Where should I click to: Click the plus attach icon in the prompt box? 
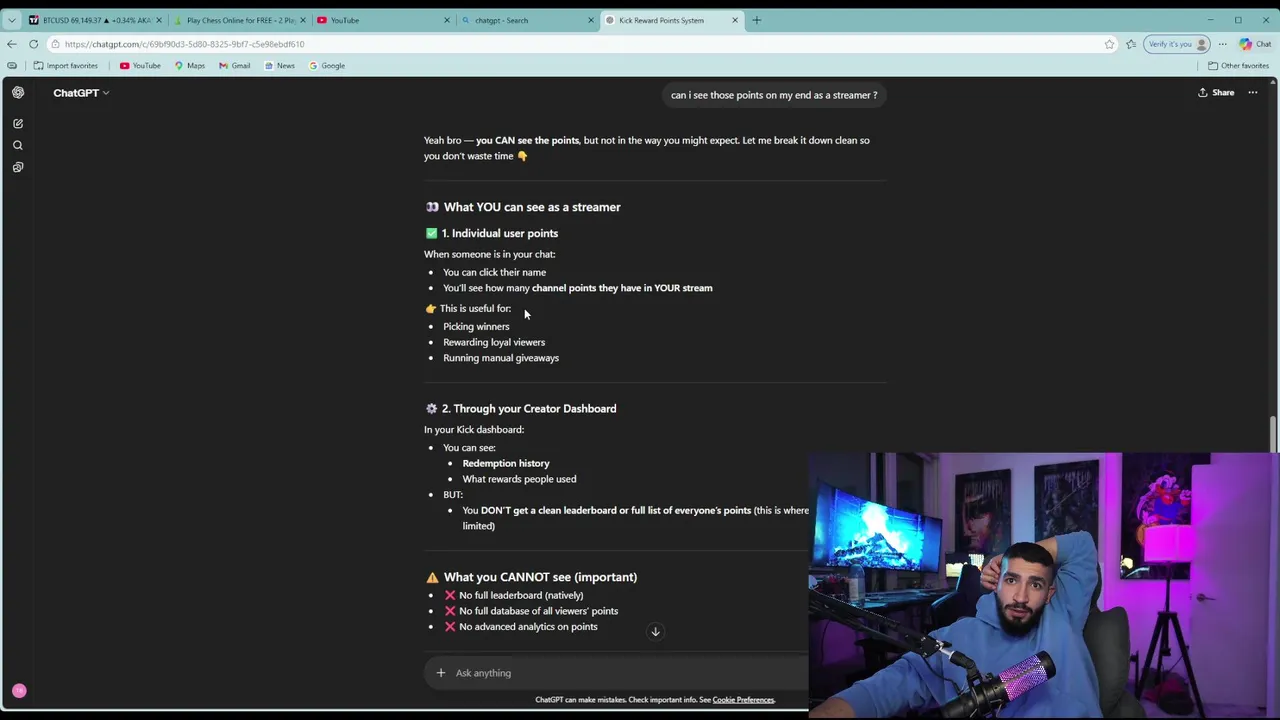coord(441,673)
